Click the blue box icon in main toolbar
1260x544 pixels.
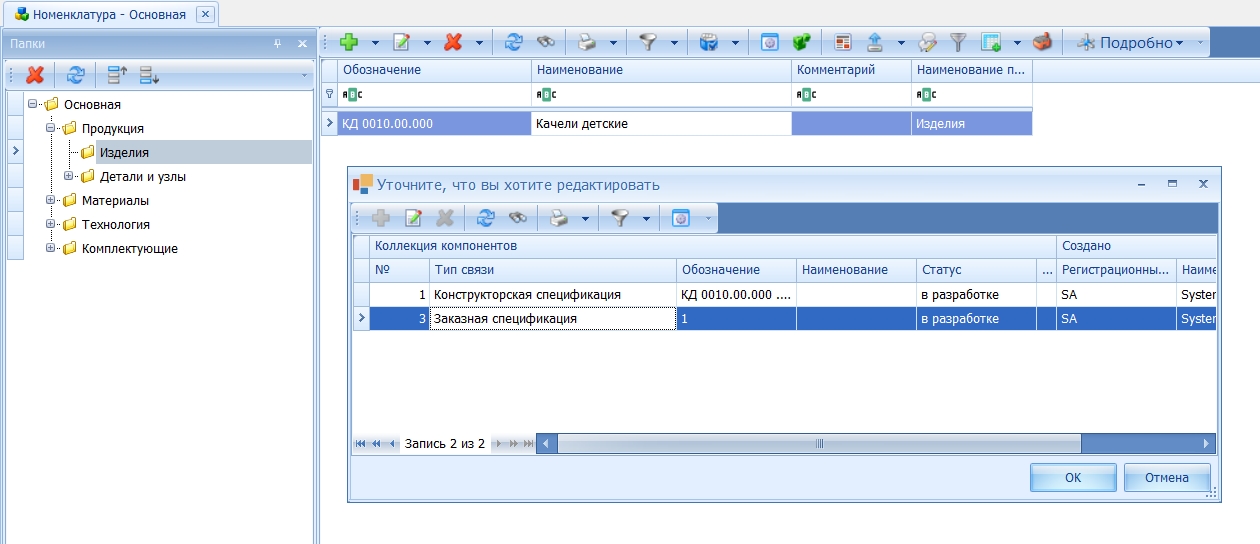tap(709, 42)
